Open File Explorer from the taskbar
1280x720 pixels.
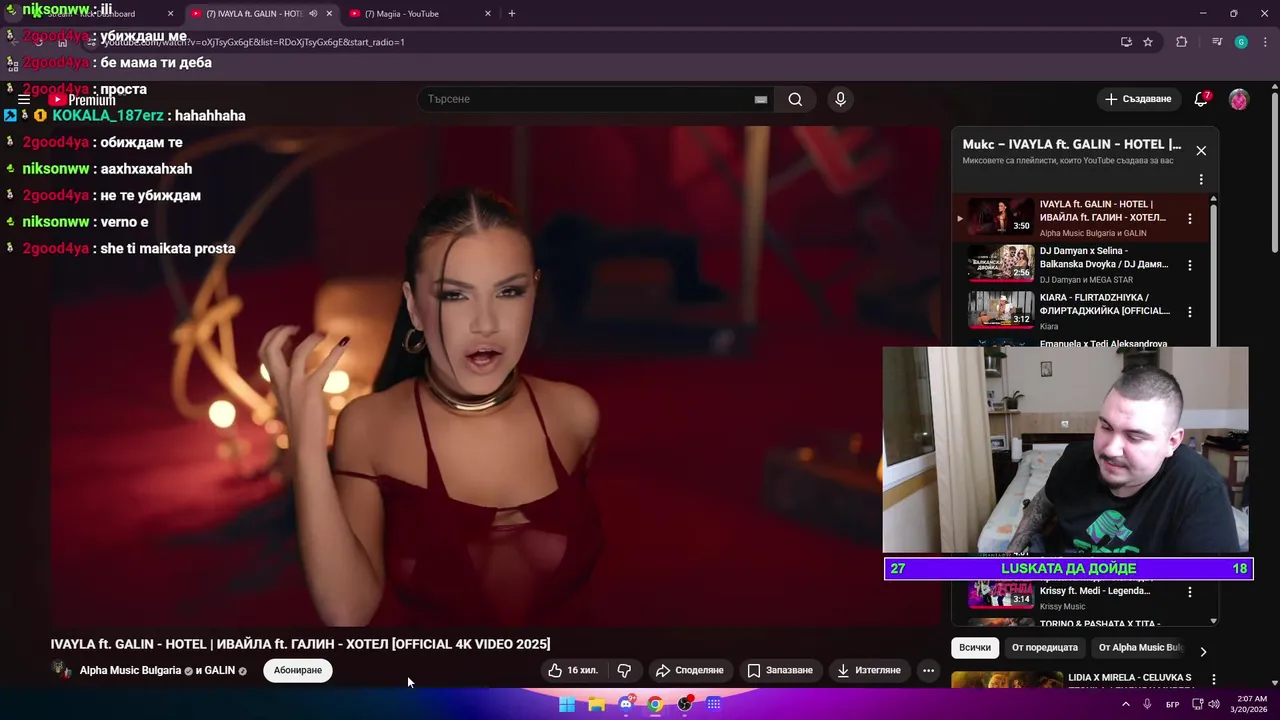597,704
